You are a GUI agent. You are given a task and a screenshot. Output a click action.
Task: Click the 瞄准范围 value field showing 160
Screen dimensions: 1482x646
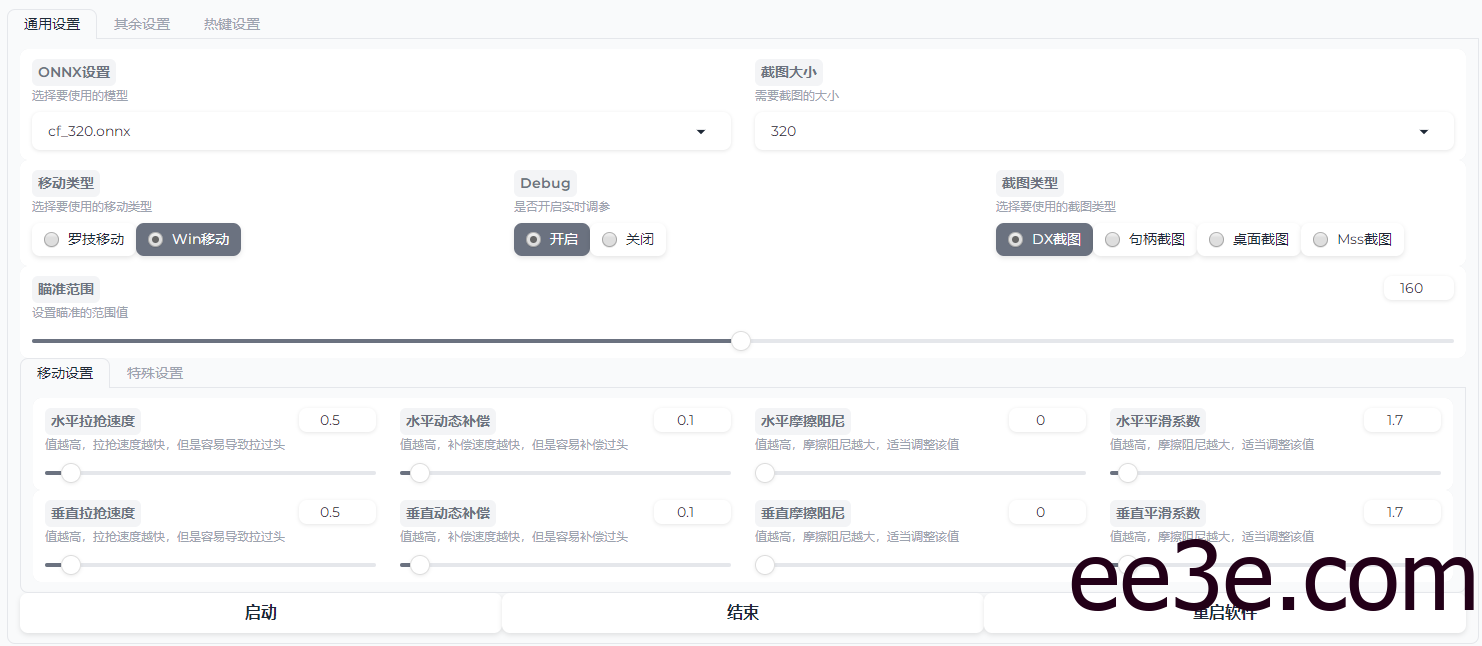tap(1418, 288)
